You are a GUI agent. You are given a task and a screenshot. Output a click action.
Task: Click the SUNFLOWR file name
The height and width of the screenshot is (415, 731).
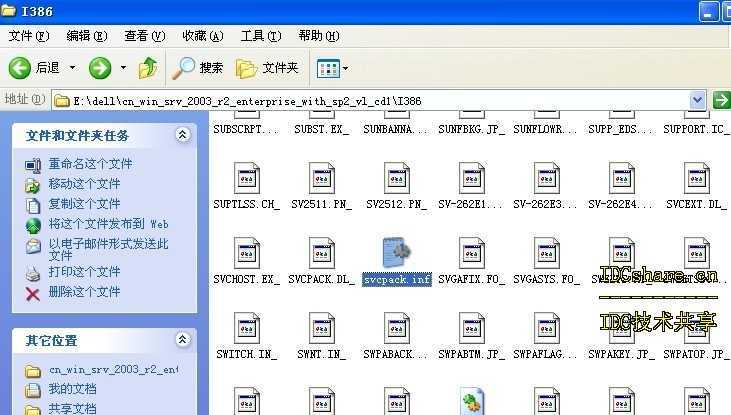(545, 129)
